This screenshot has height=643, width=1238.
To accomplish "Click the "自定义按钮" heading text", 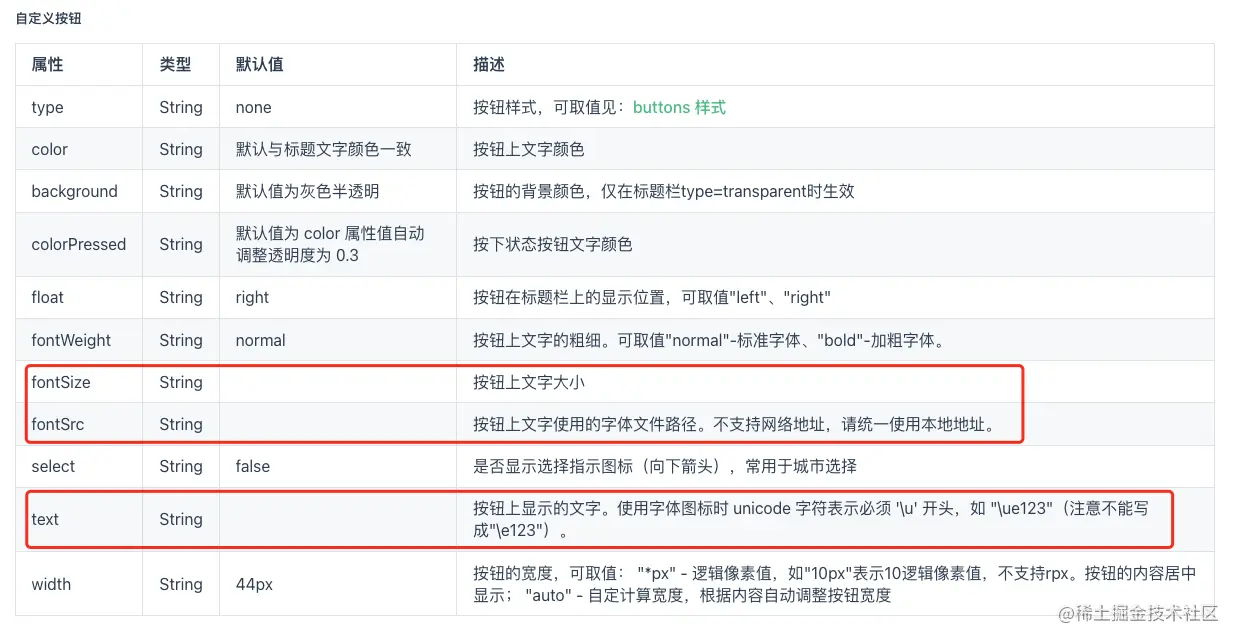I will (x=48, y=19).
